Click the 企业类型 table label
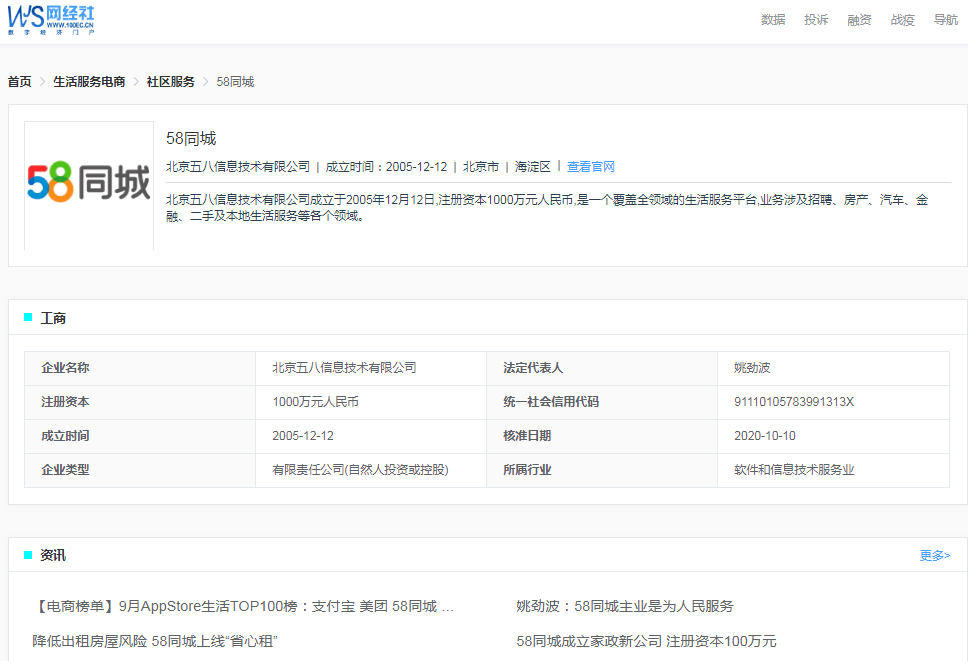This screenshot has width=968, height=661. (x=65, y=470)
